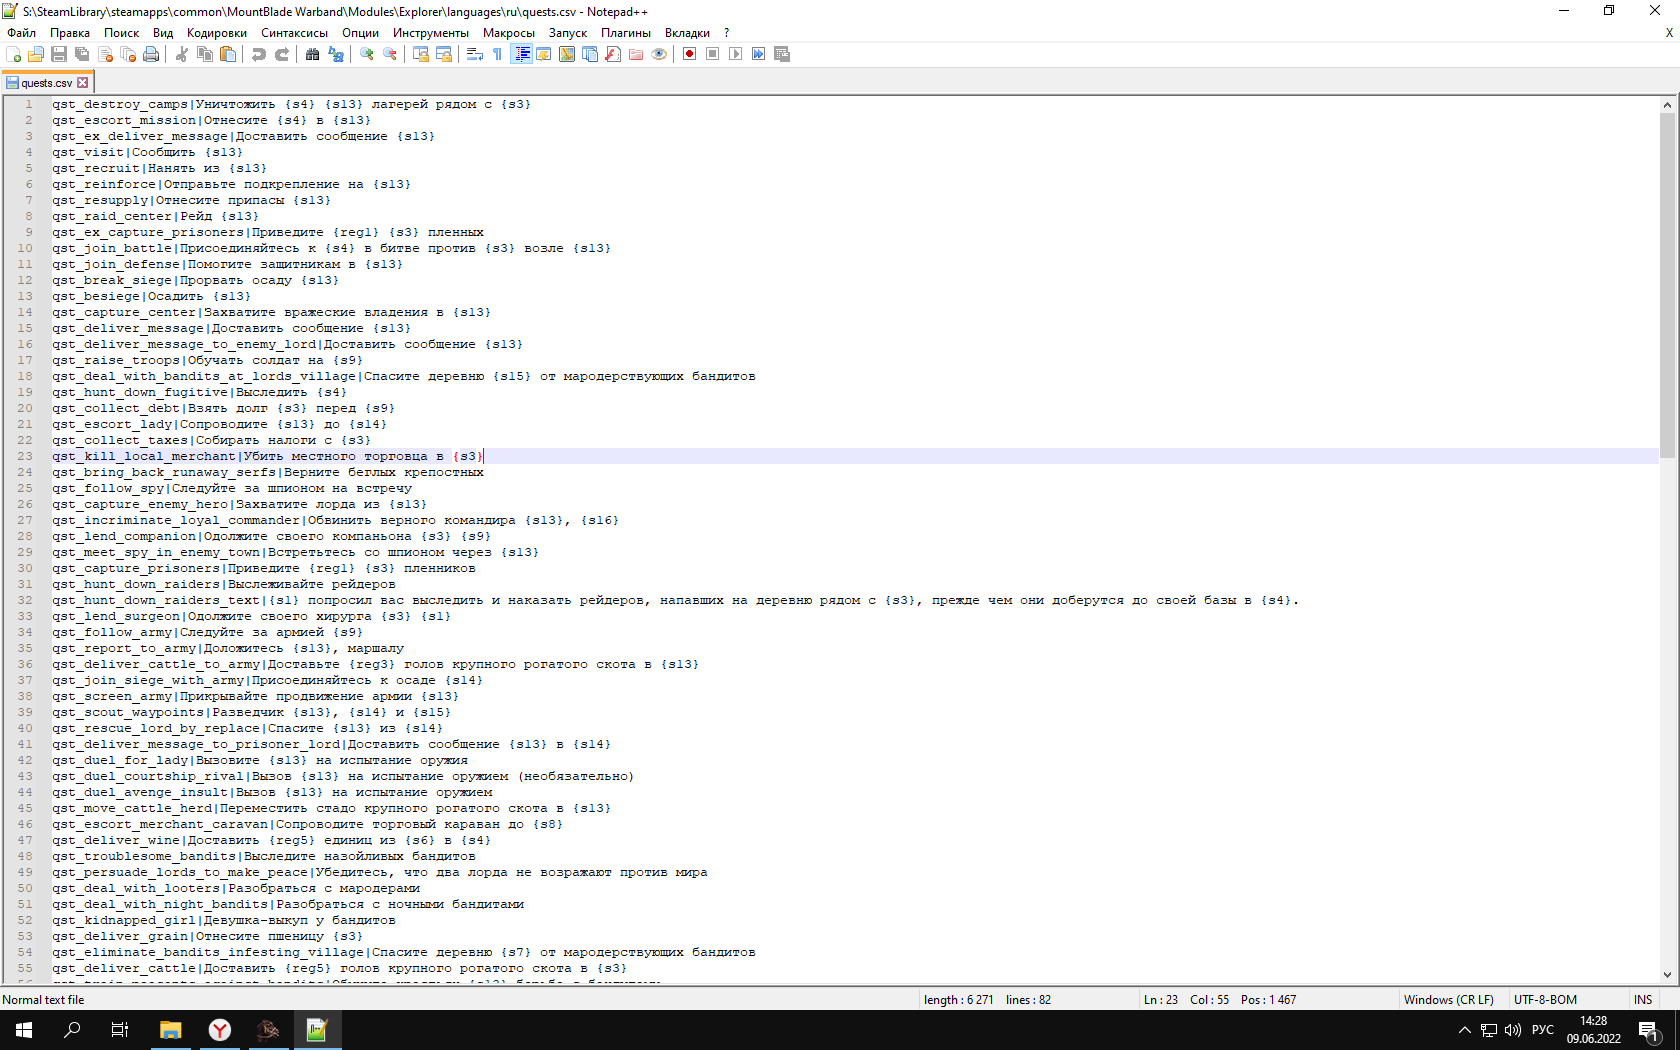
Task: Open the Поиск menu
Action: coord(121,33)
